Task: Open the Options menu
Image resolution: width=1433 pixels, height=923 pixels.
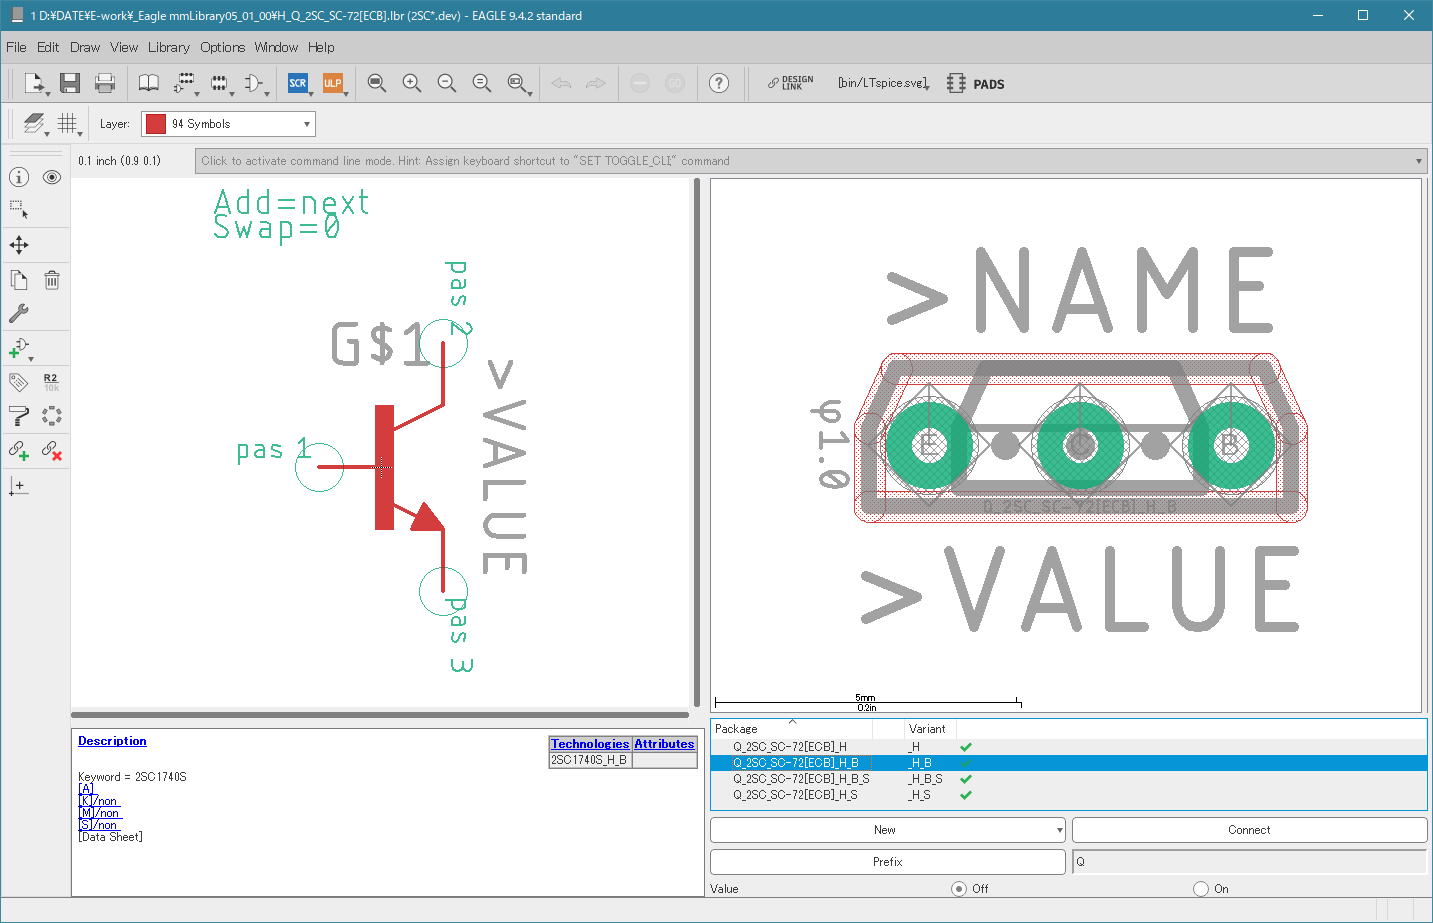Action: pos(222,47)
